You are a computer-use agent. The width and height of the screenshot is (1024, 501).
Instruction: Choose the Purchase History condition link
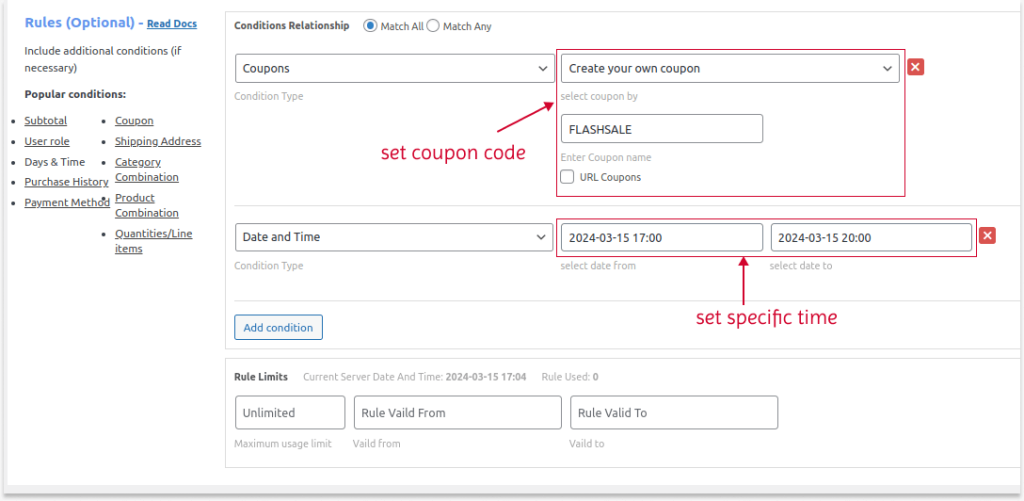point(67,182)
